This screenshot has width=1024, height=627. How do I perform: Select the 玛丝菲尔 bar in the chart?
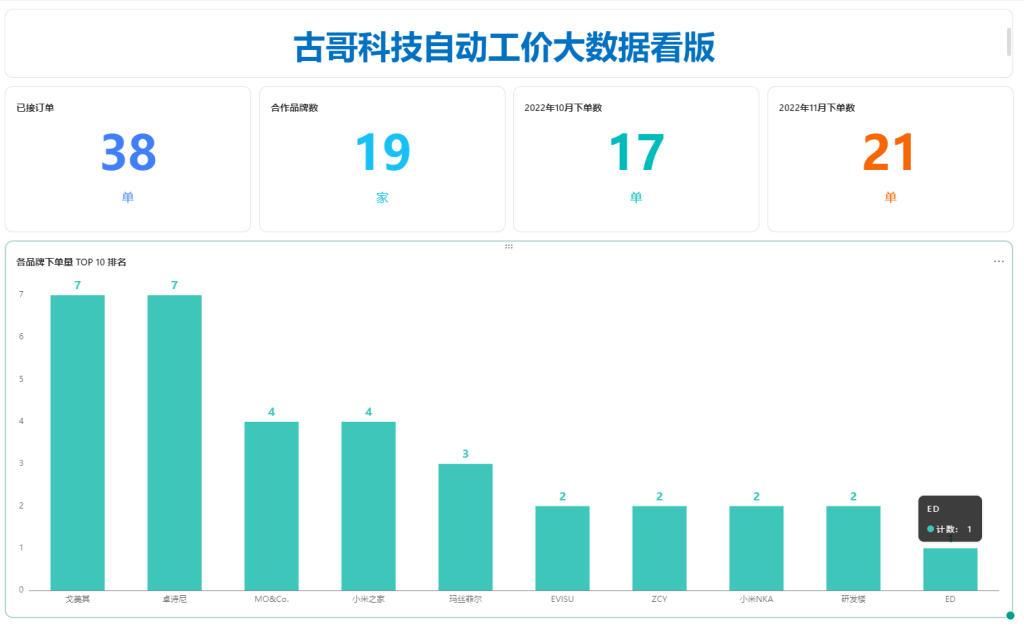pos(466,526)
